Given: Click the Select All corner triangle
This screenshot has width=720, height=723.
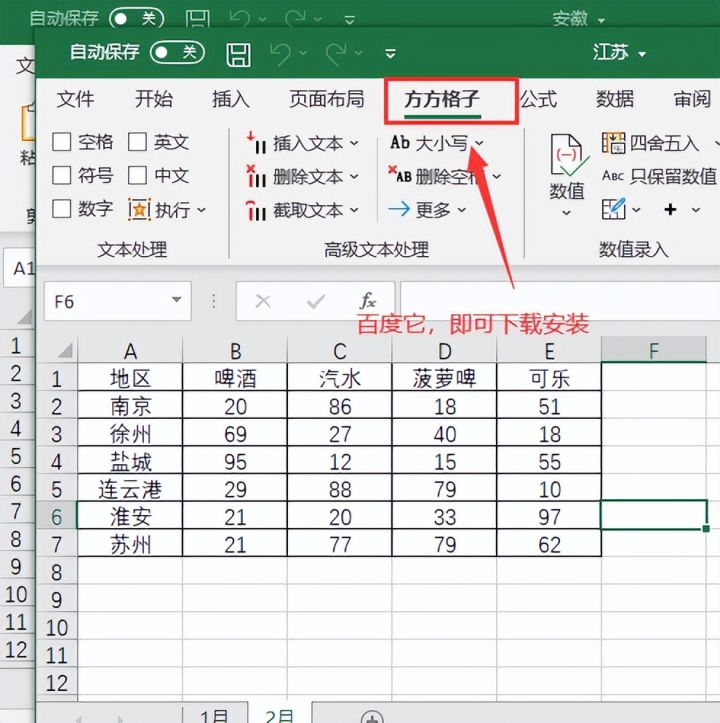Looking at the screenshot, I should coord(65,351).
